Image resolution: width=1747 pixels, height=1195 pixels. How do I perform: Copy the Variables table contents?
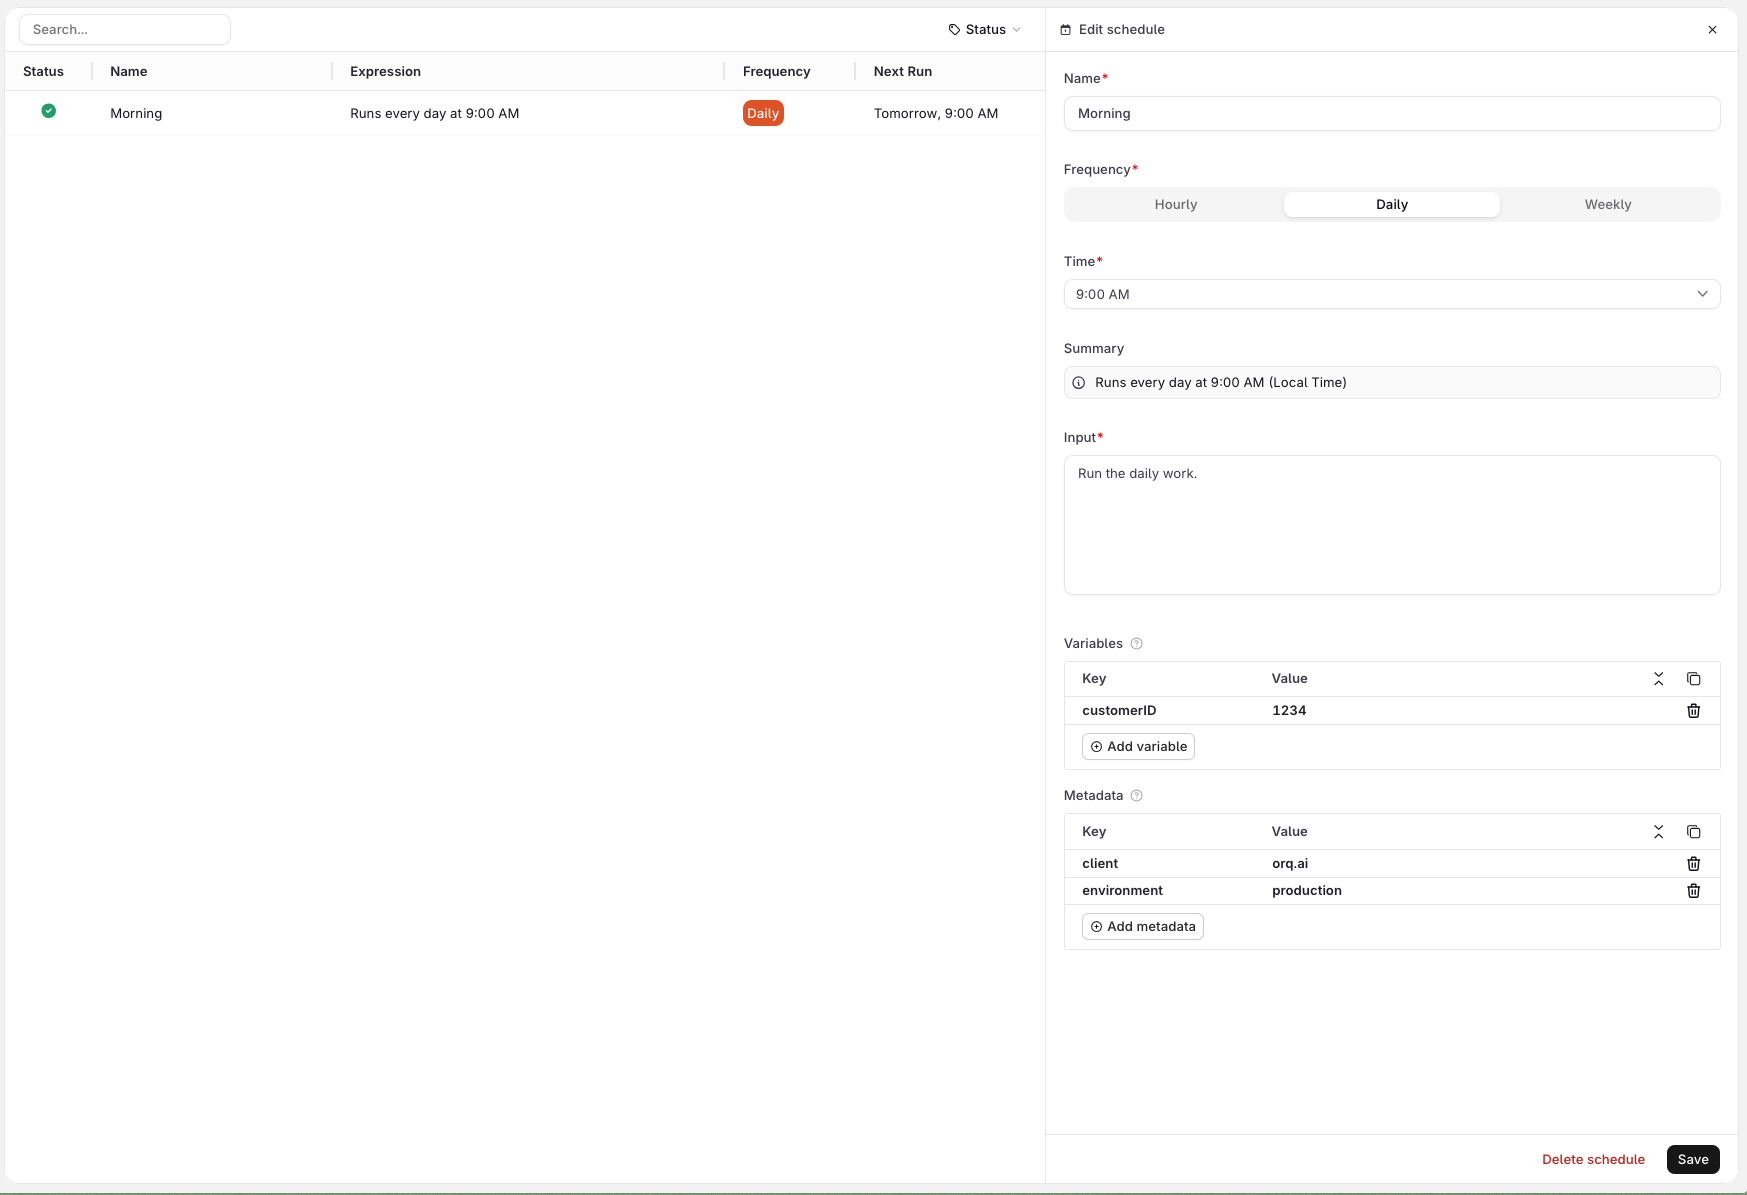[x=1693, y=679]
